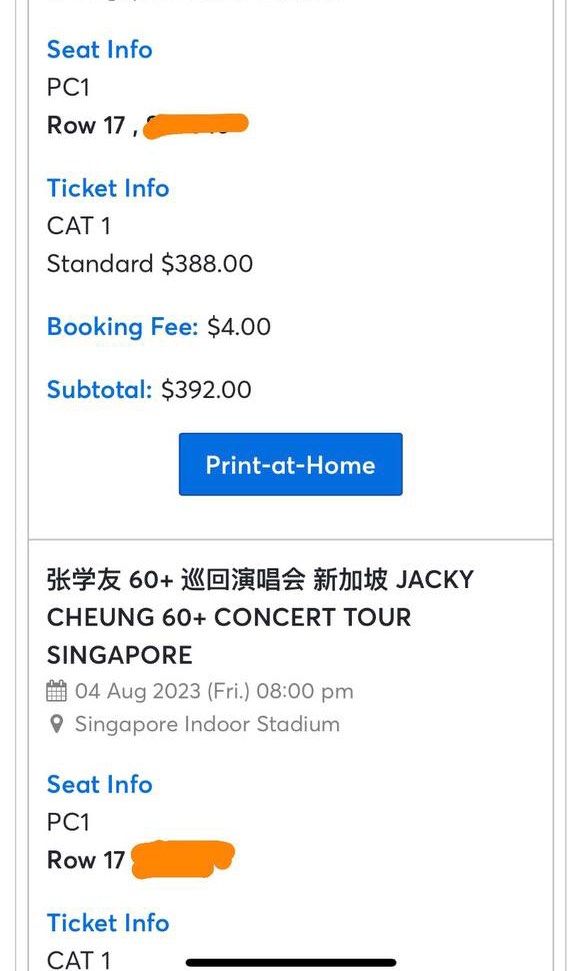The height and width of the screenshot is (971, 582).
Task: Click the Ticket Info heading
Action: tap(107, 188)
